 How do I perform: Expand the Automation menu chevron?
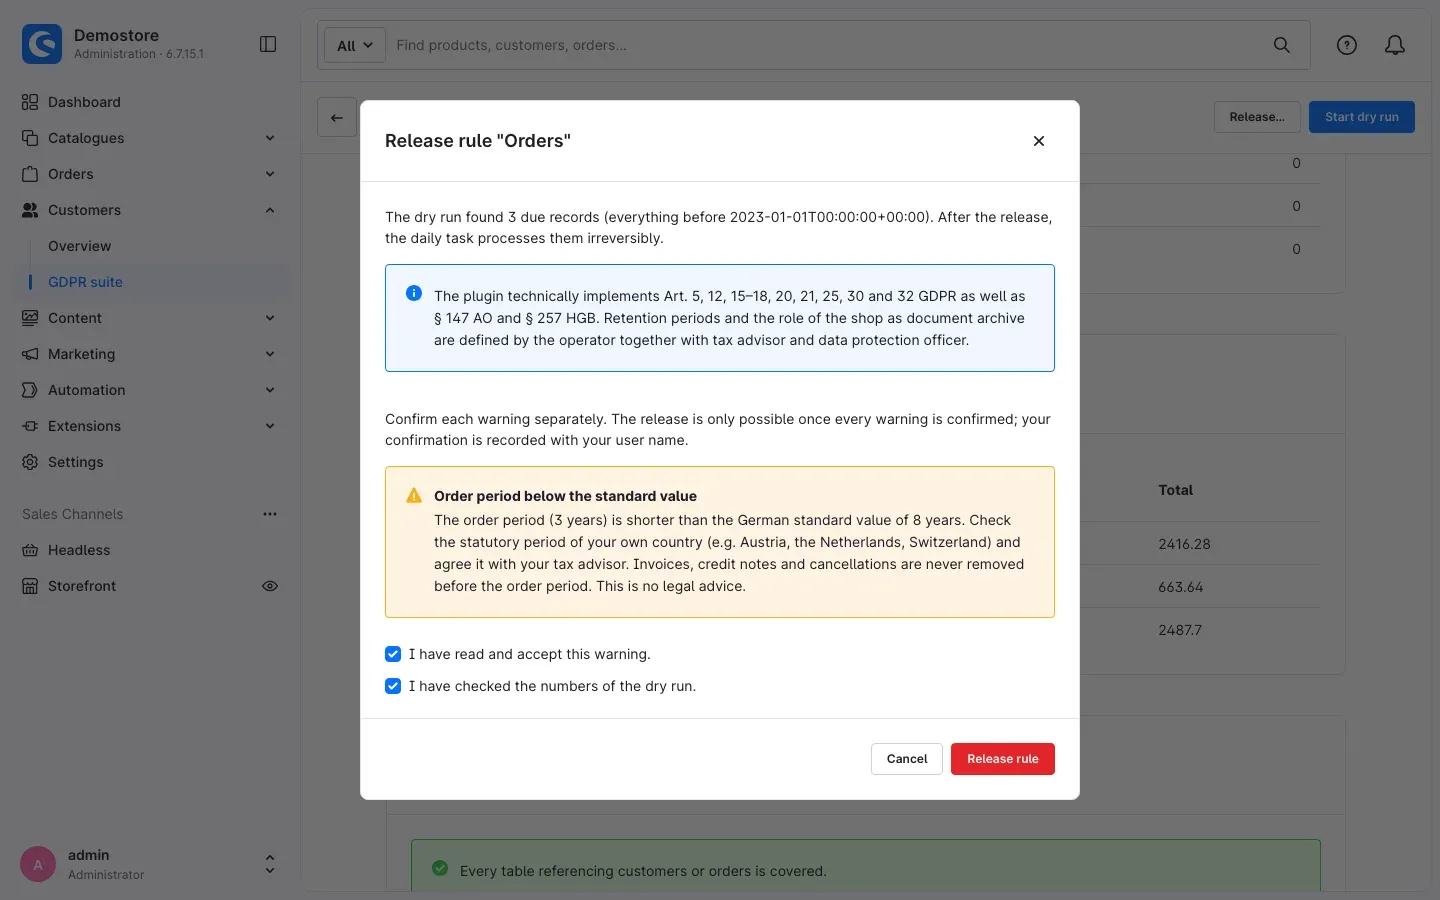coord(270,390)
